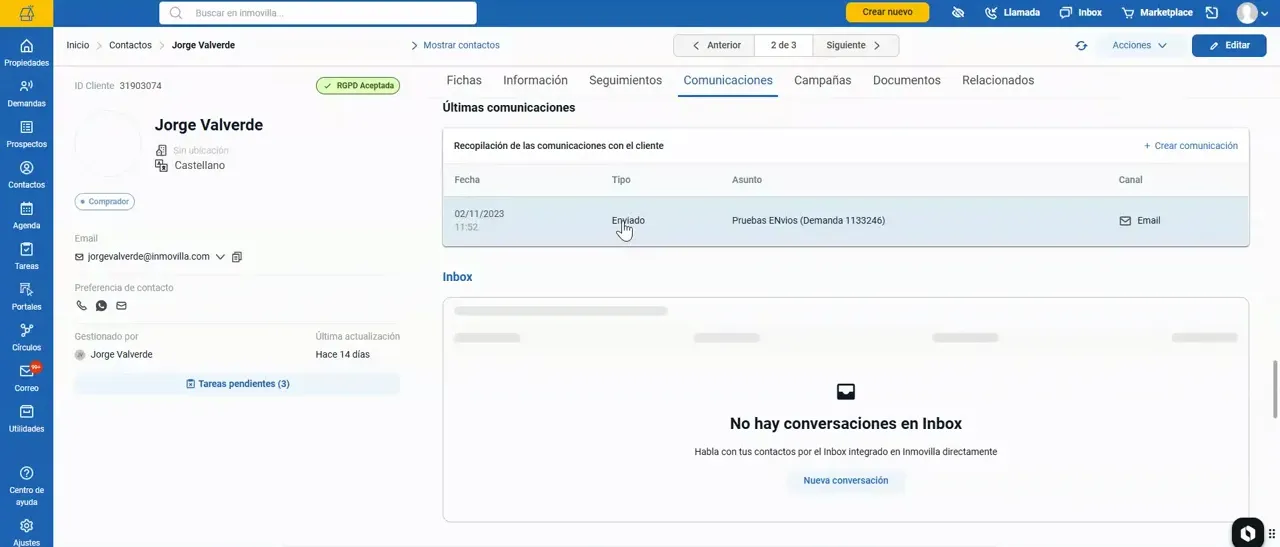Open Tareas pendientes (3)
Viewport: 1280px width, 547px height.
coord(237,384)
